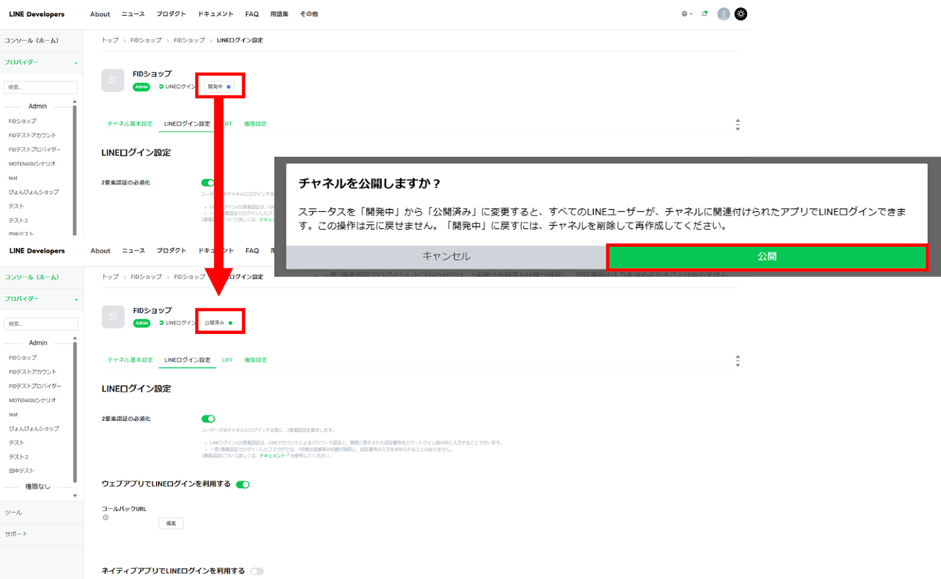The width and height of the screenshot is (941, 579).
Task: Enable ネイティブアプリでLINEログインを利用する switch
Action: (x=257, y=571)
